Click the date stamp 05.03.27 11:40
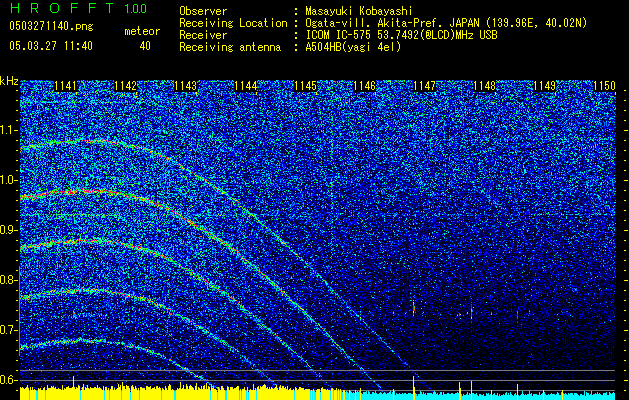 [x=51, y=46]
